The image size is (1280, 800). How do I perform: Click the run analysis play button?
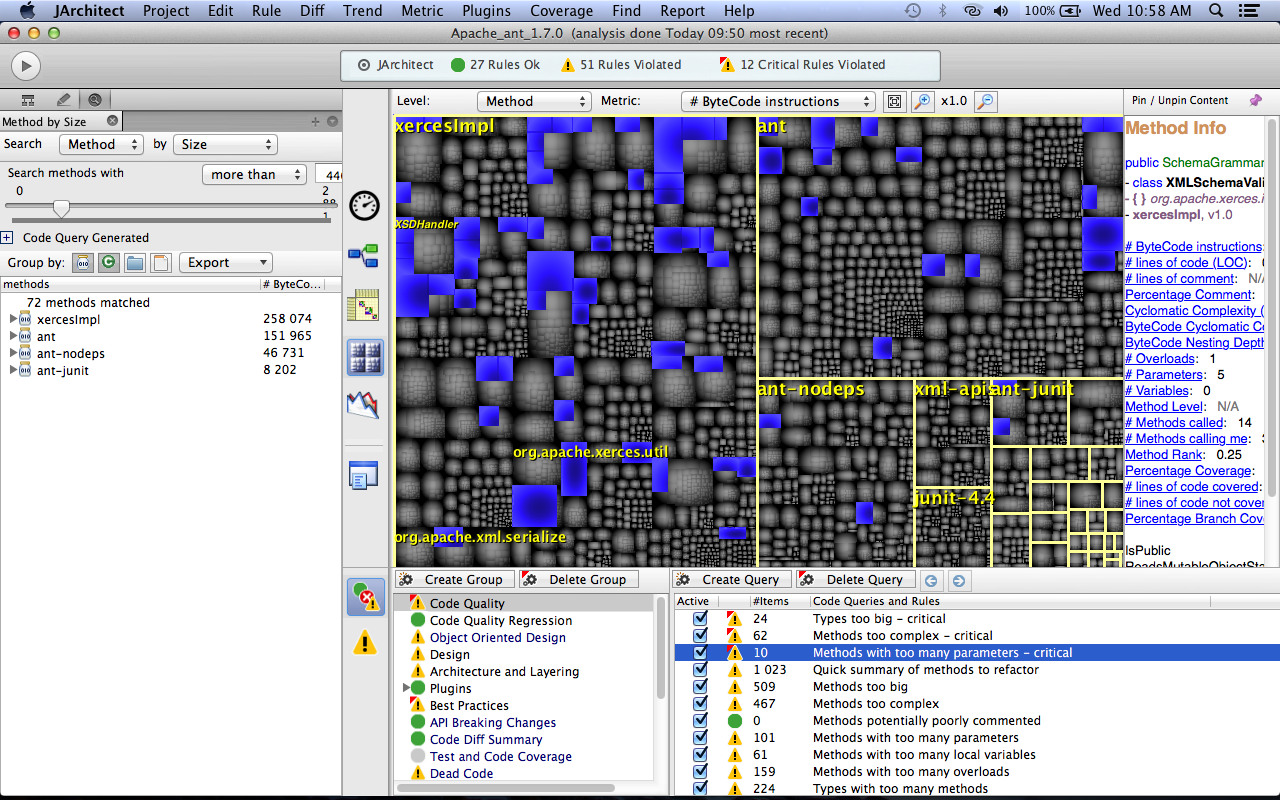pyautogui.click(x=25, y=66)
